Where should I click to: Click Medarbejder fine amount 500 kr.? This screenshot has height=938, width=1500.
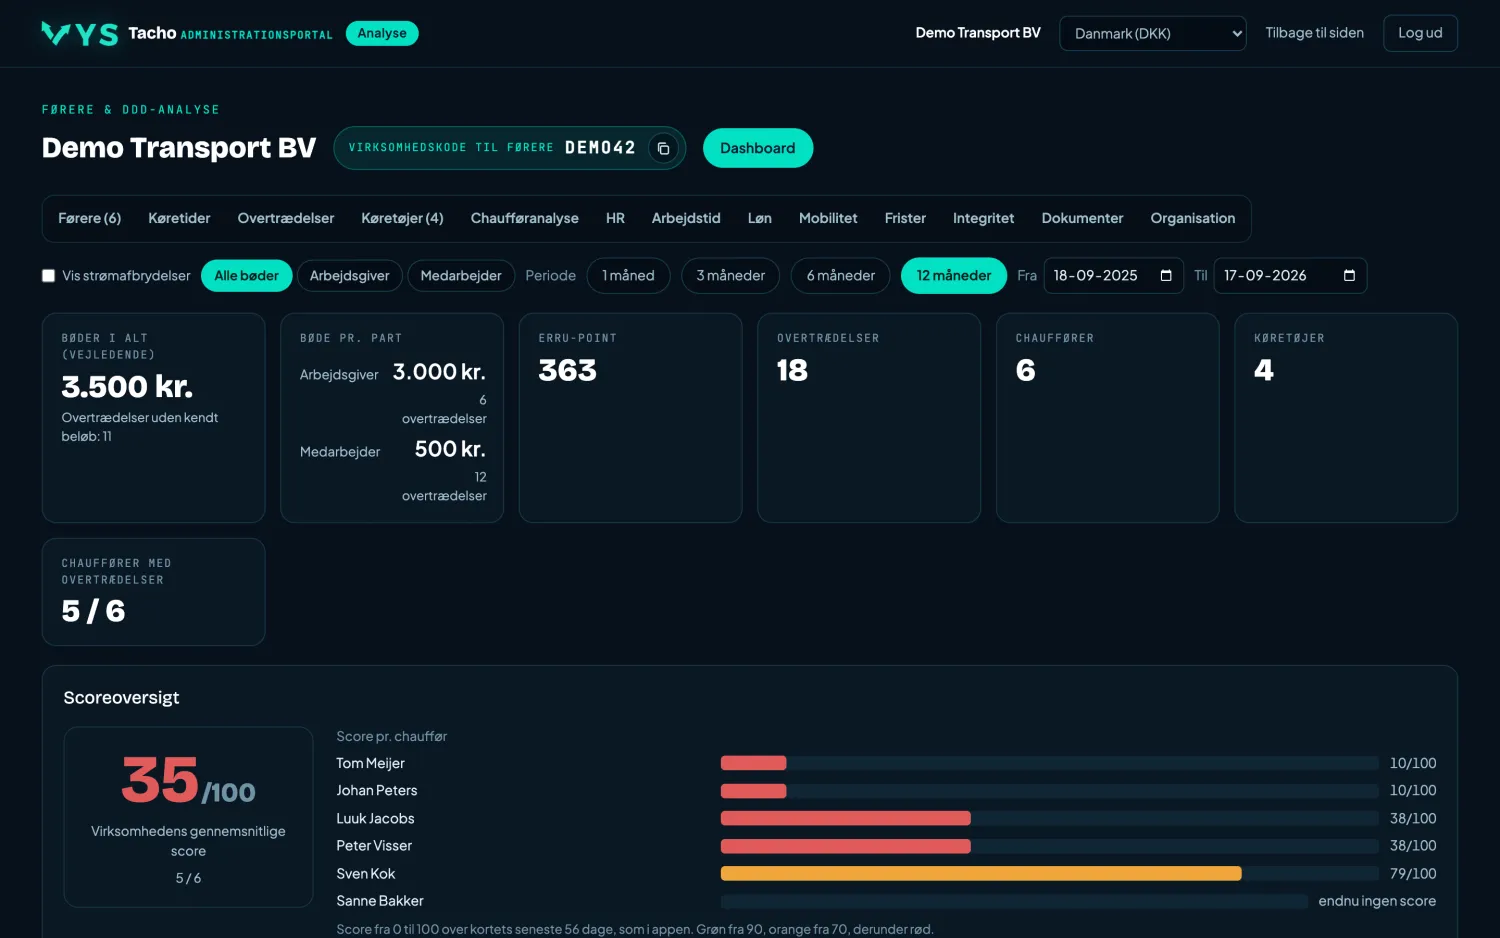point(450,449)
